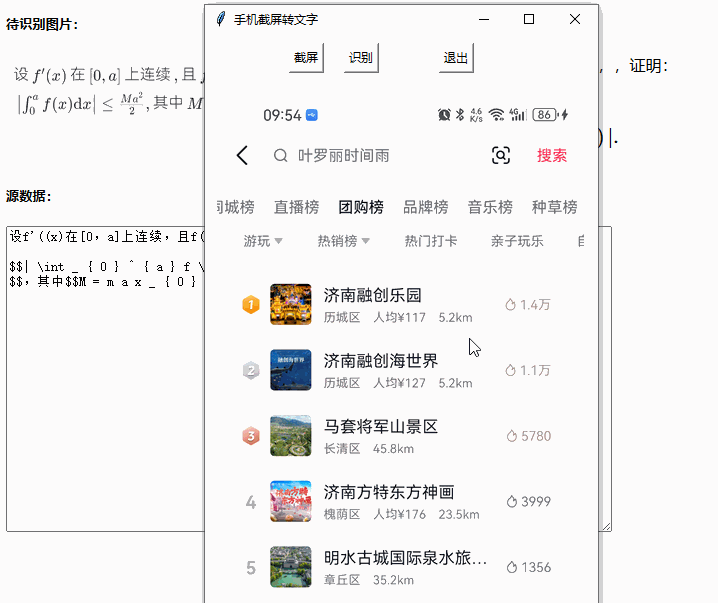
Task: Click the Wi-Fi status icon
Action: click(x=496, y=114)
